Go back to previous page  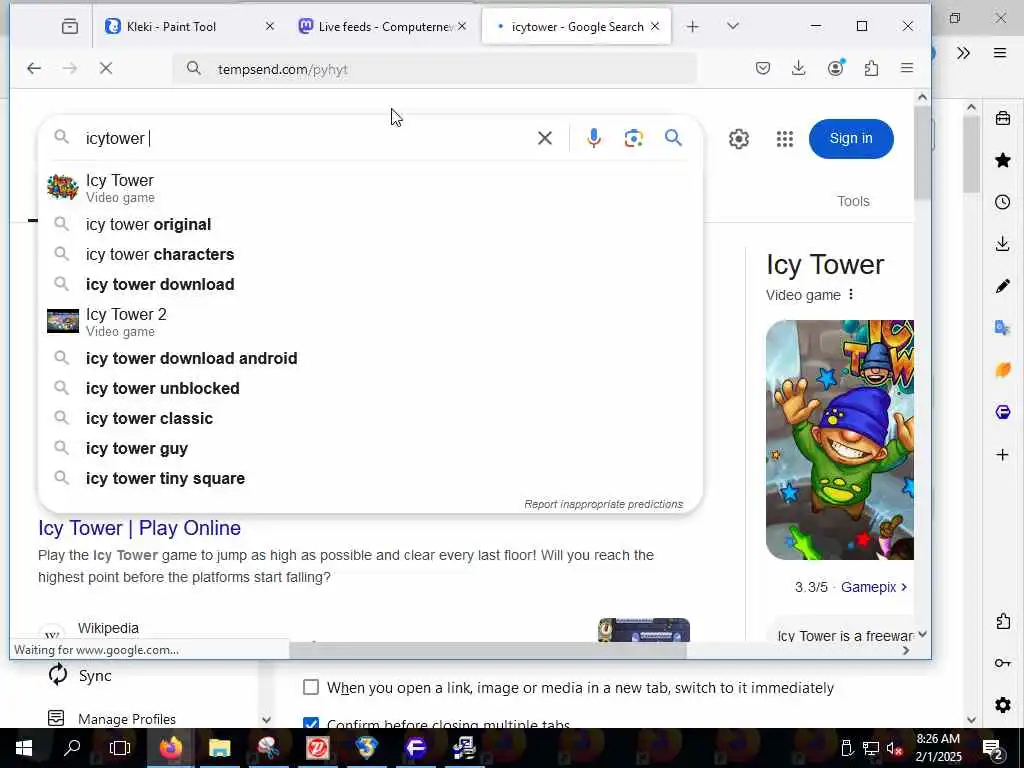34,68
